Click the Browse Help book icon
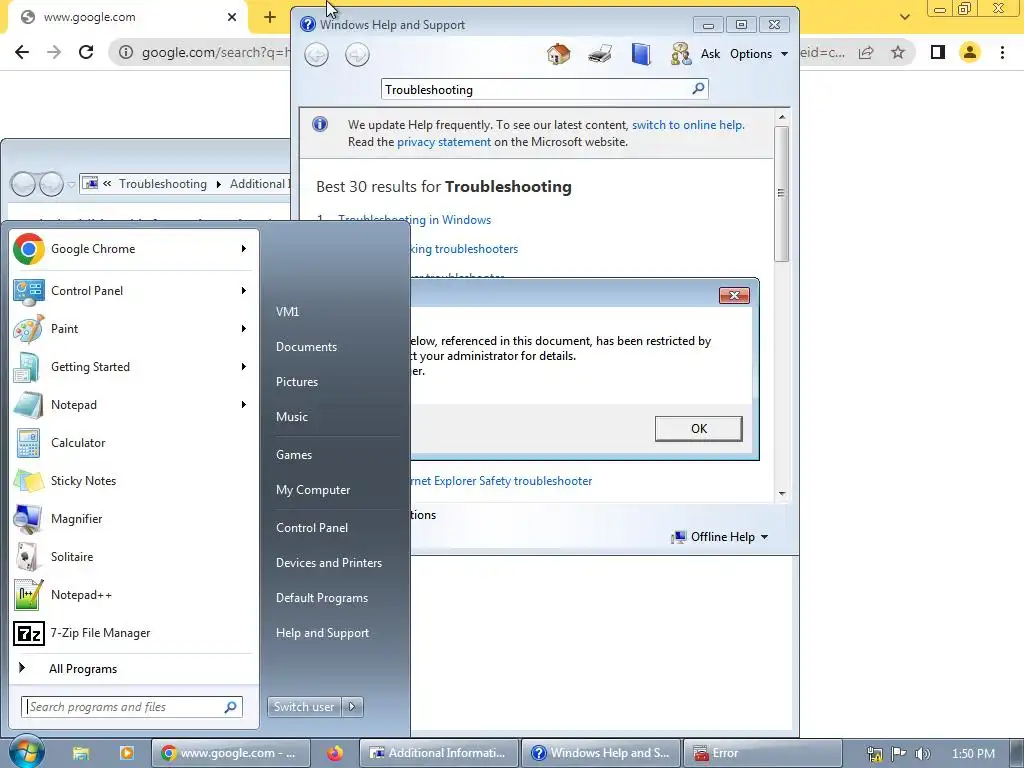1024x768 pixels. 641,54
